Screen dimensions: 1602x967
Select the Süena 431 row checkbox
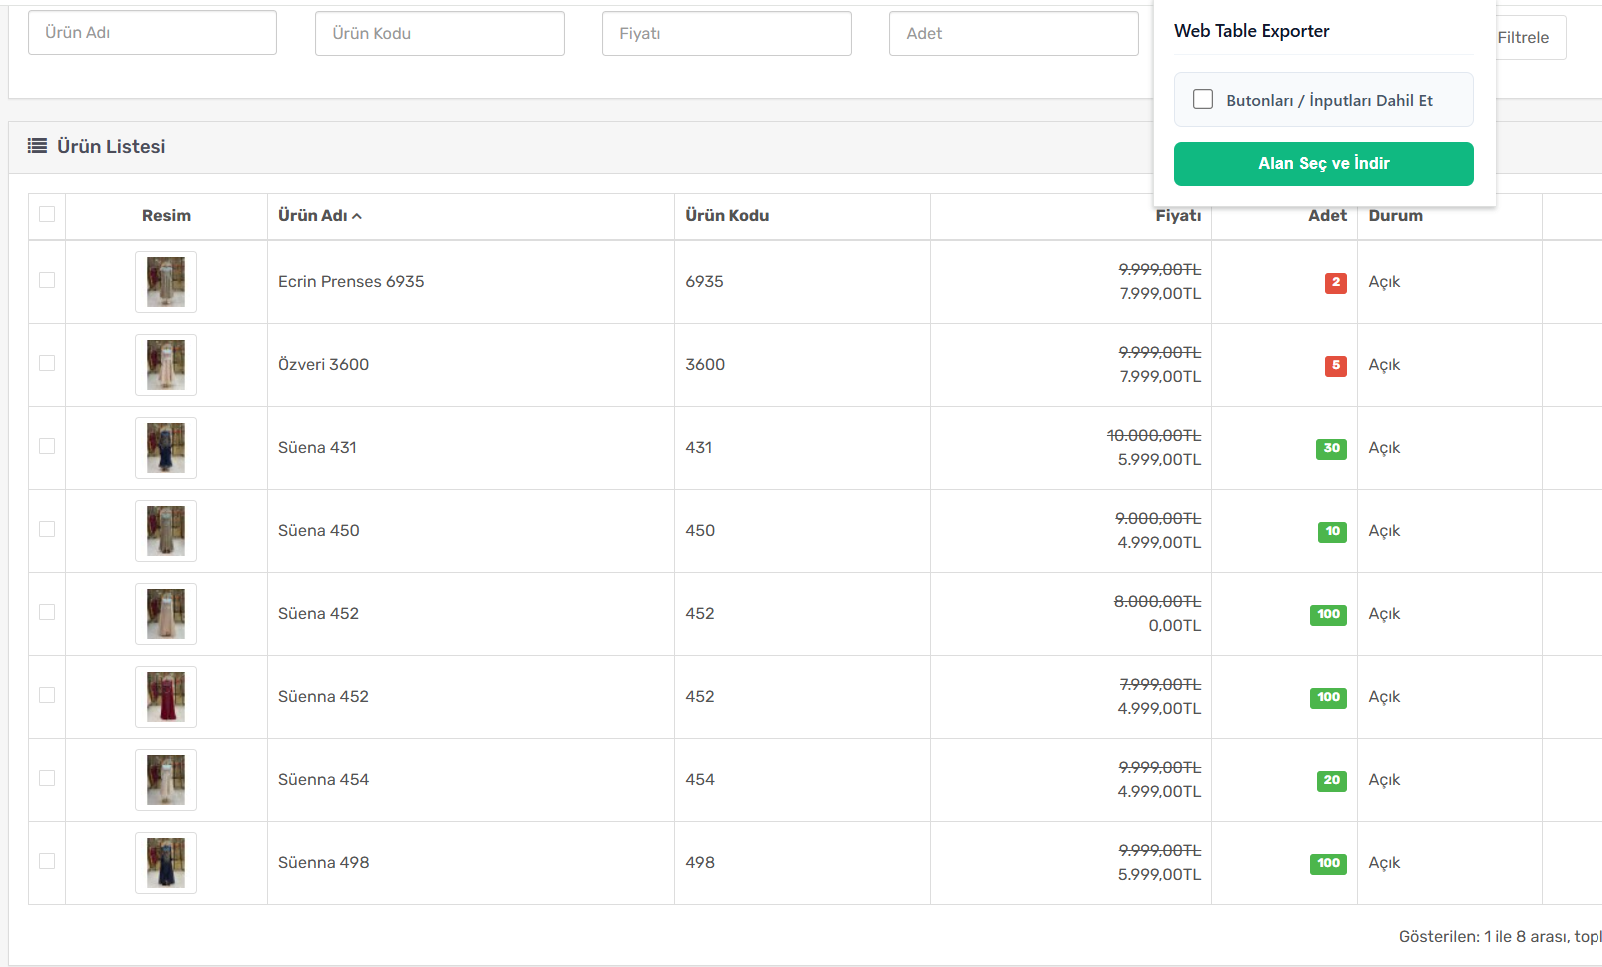[47, 446]
